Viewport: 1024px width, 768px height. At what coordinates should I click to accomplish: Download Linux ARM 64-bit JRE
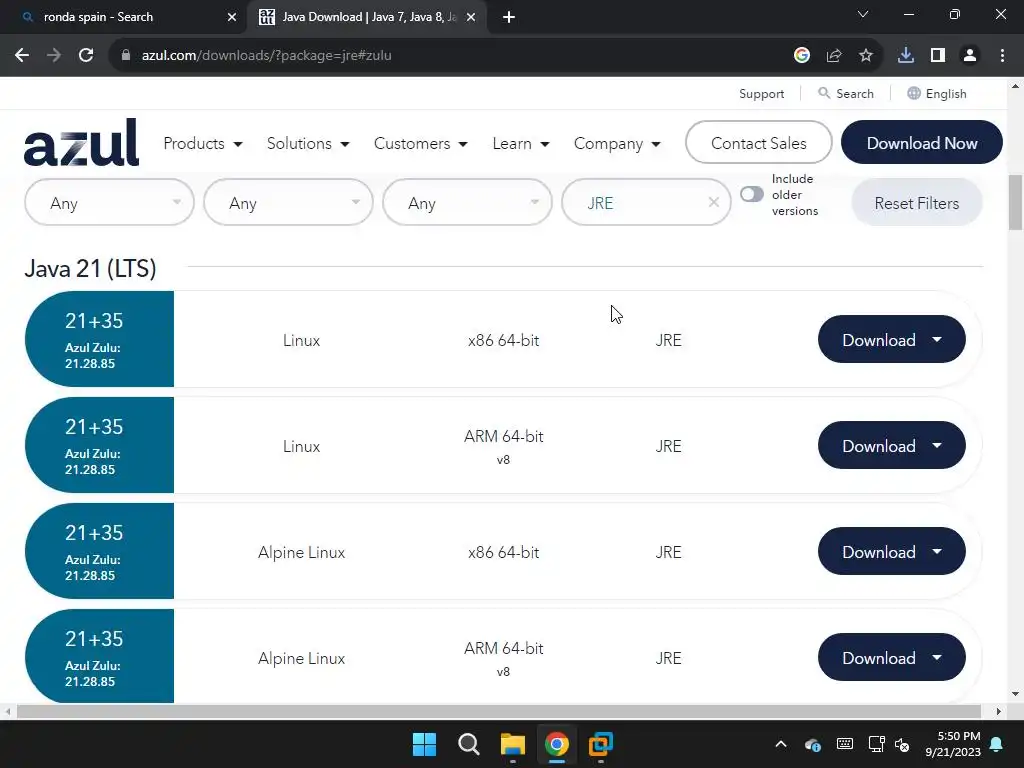coord(891,445)
